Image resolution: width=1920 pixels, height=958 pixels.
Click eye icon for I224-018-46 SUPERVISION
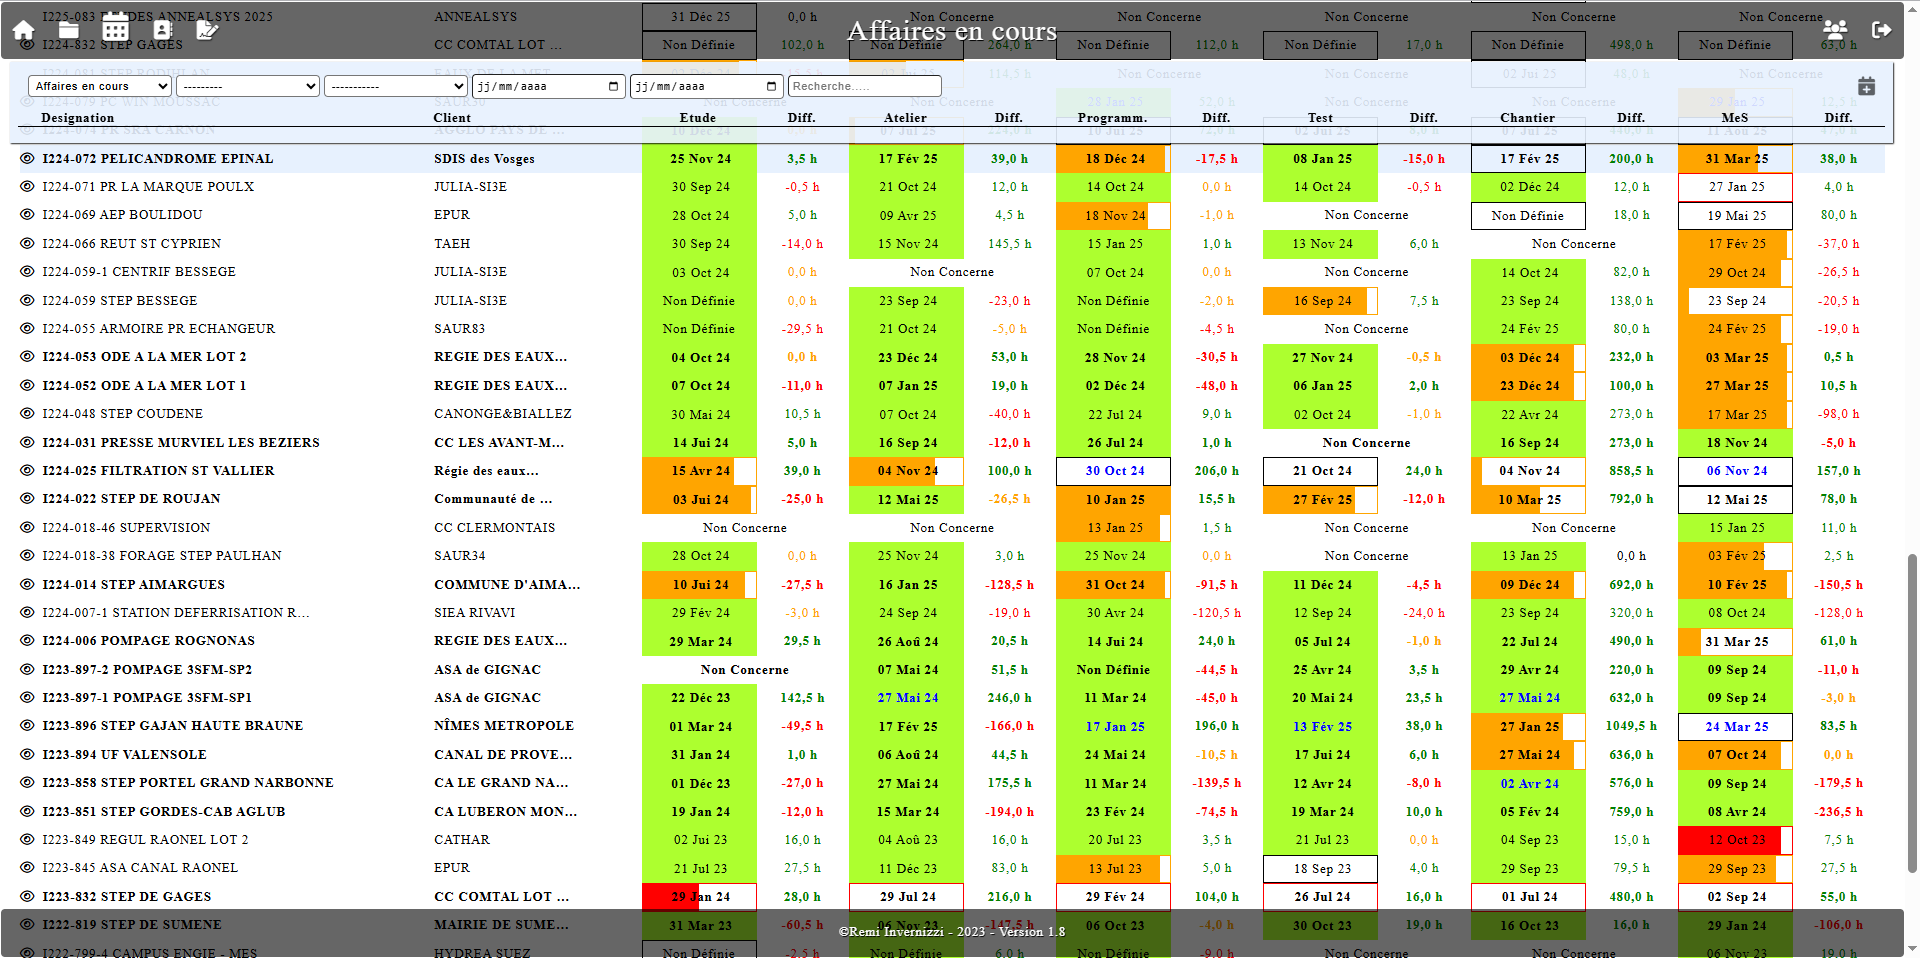pos(27,527)
